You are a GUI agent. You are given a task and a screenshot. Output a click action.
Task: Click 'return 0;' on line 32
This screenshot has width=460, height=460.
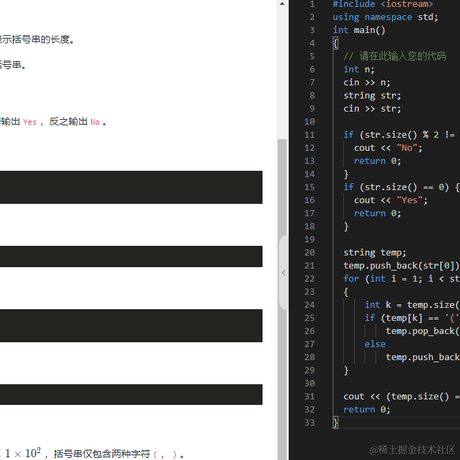[367, 409]
